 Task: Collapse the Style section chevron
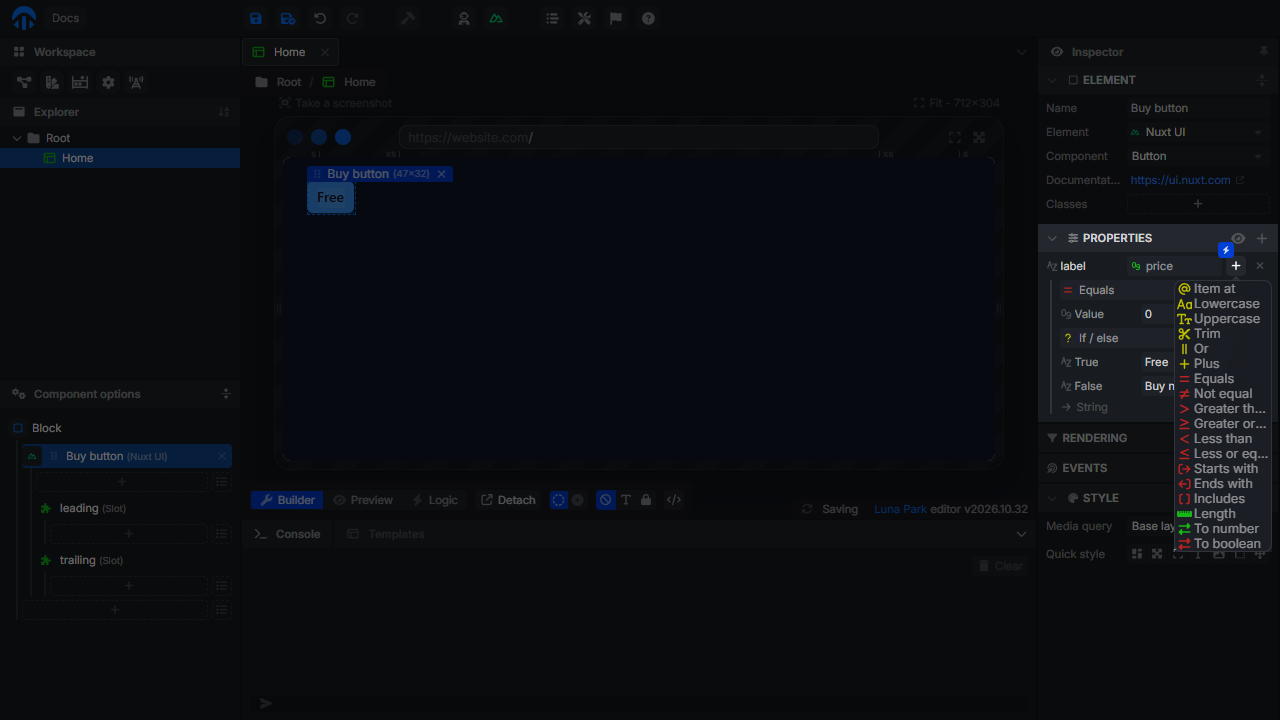(1052, 498)
